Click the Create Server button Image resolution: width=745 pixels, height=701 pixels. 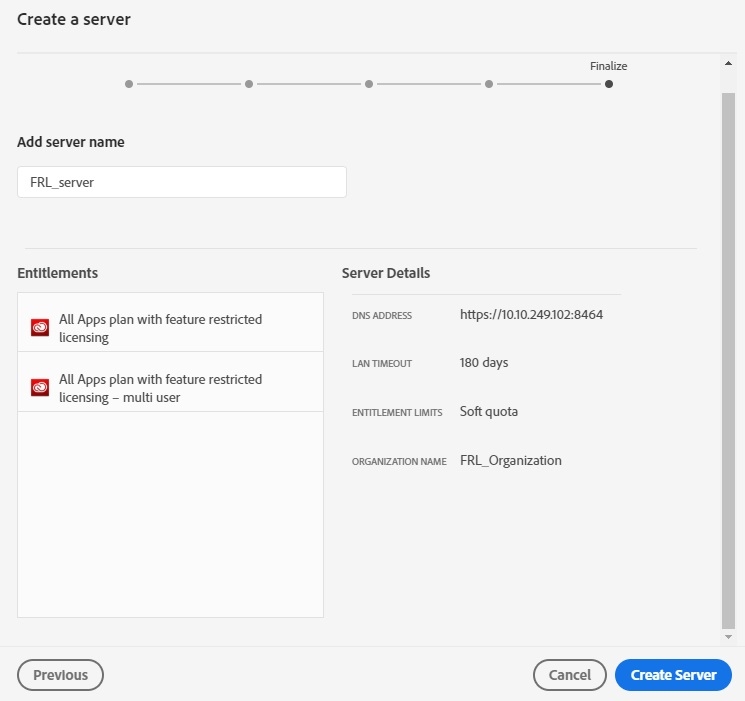point(673,674)
